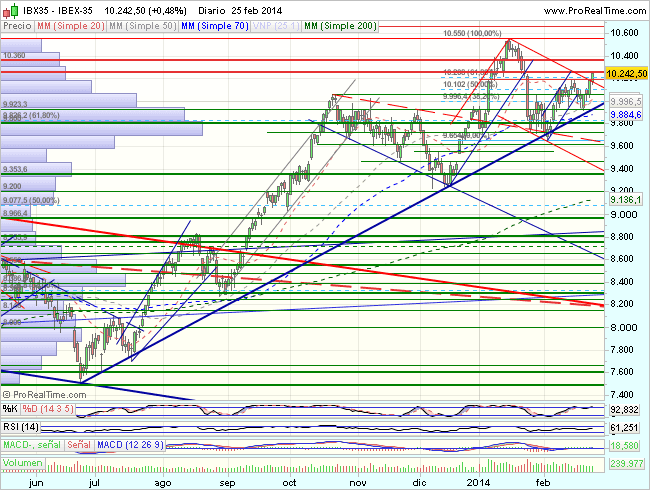Screen dimensions: 650x490
Task: Click the MM (Simple 200) legend label
Action: coord(340,26)
